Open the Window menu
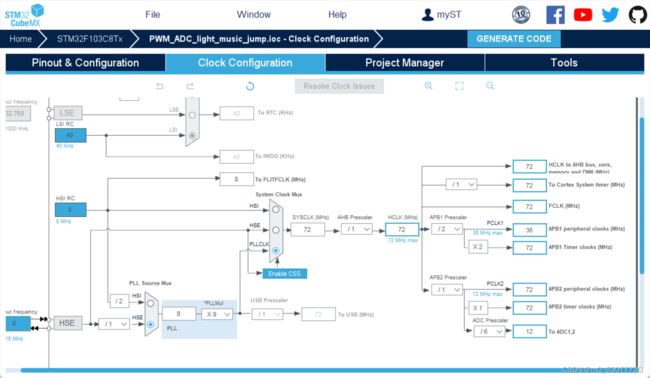 [253, 15]
